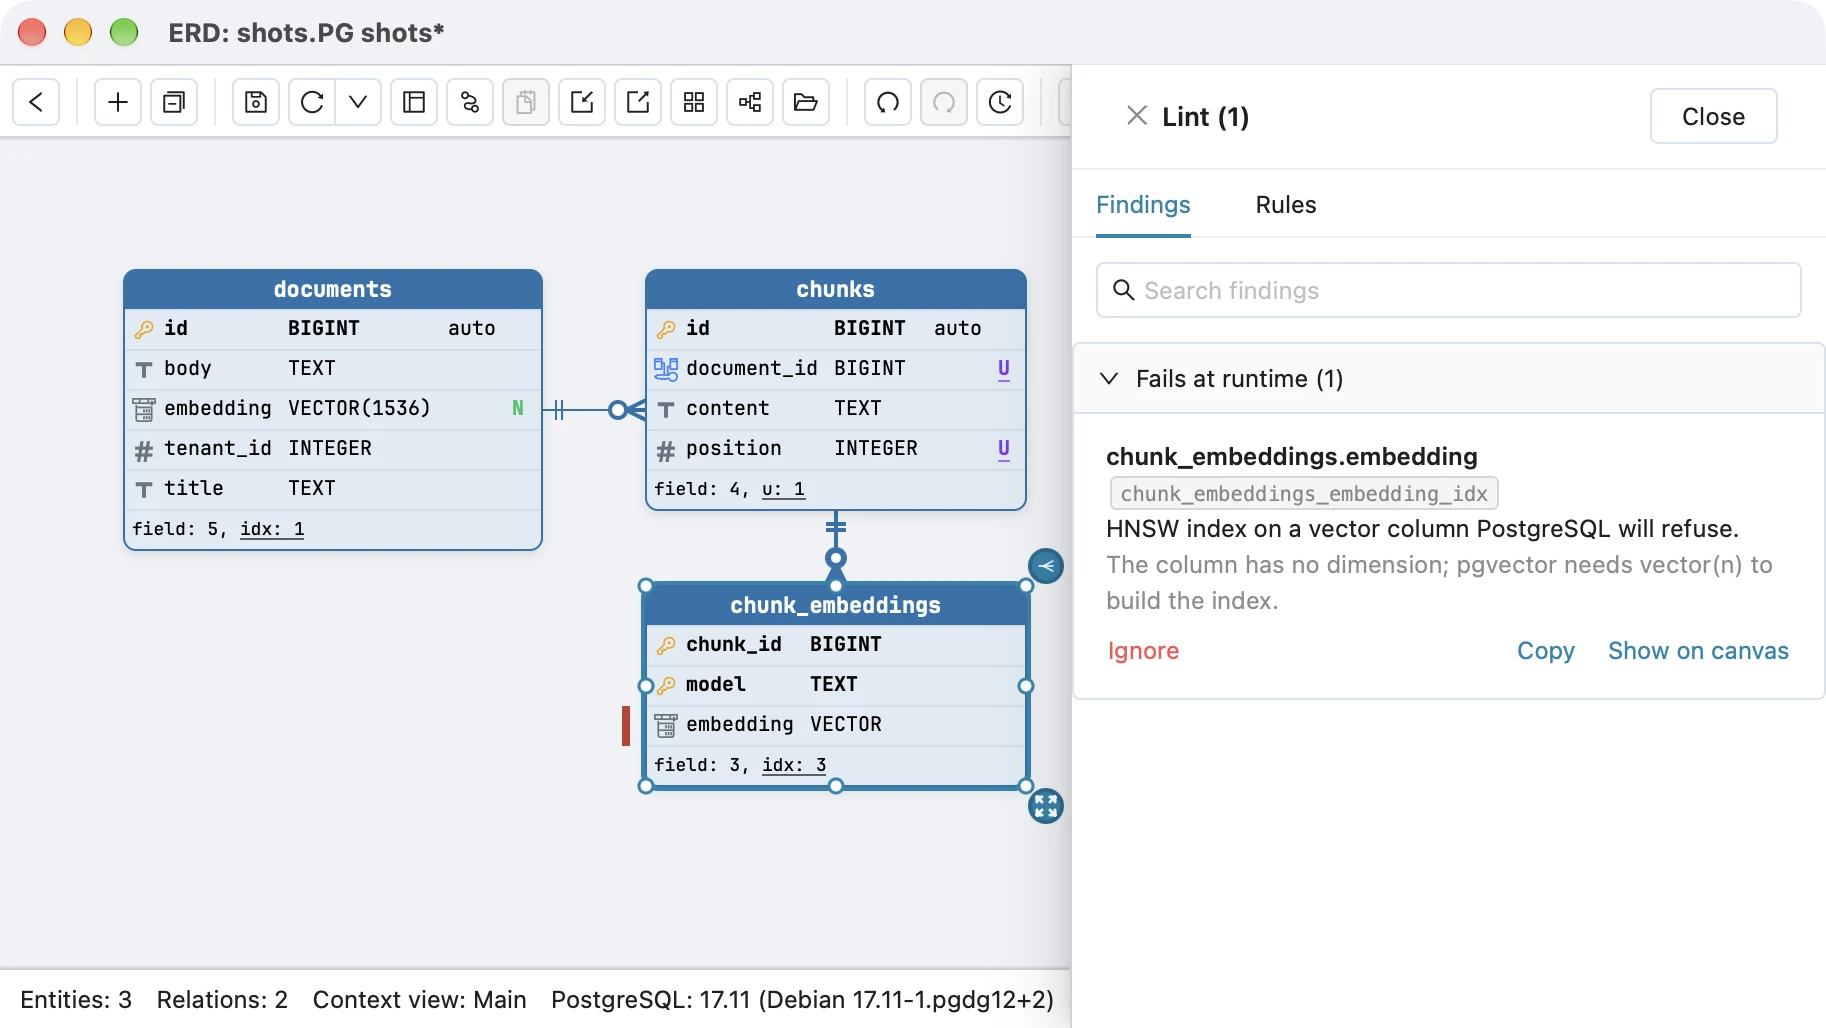Click Show on canvas link
The image size is (1826, 1028).
pyautogui.click(x=1698, y=651)
